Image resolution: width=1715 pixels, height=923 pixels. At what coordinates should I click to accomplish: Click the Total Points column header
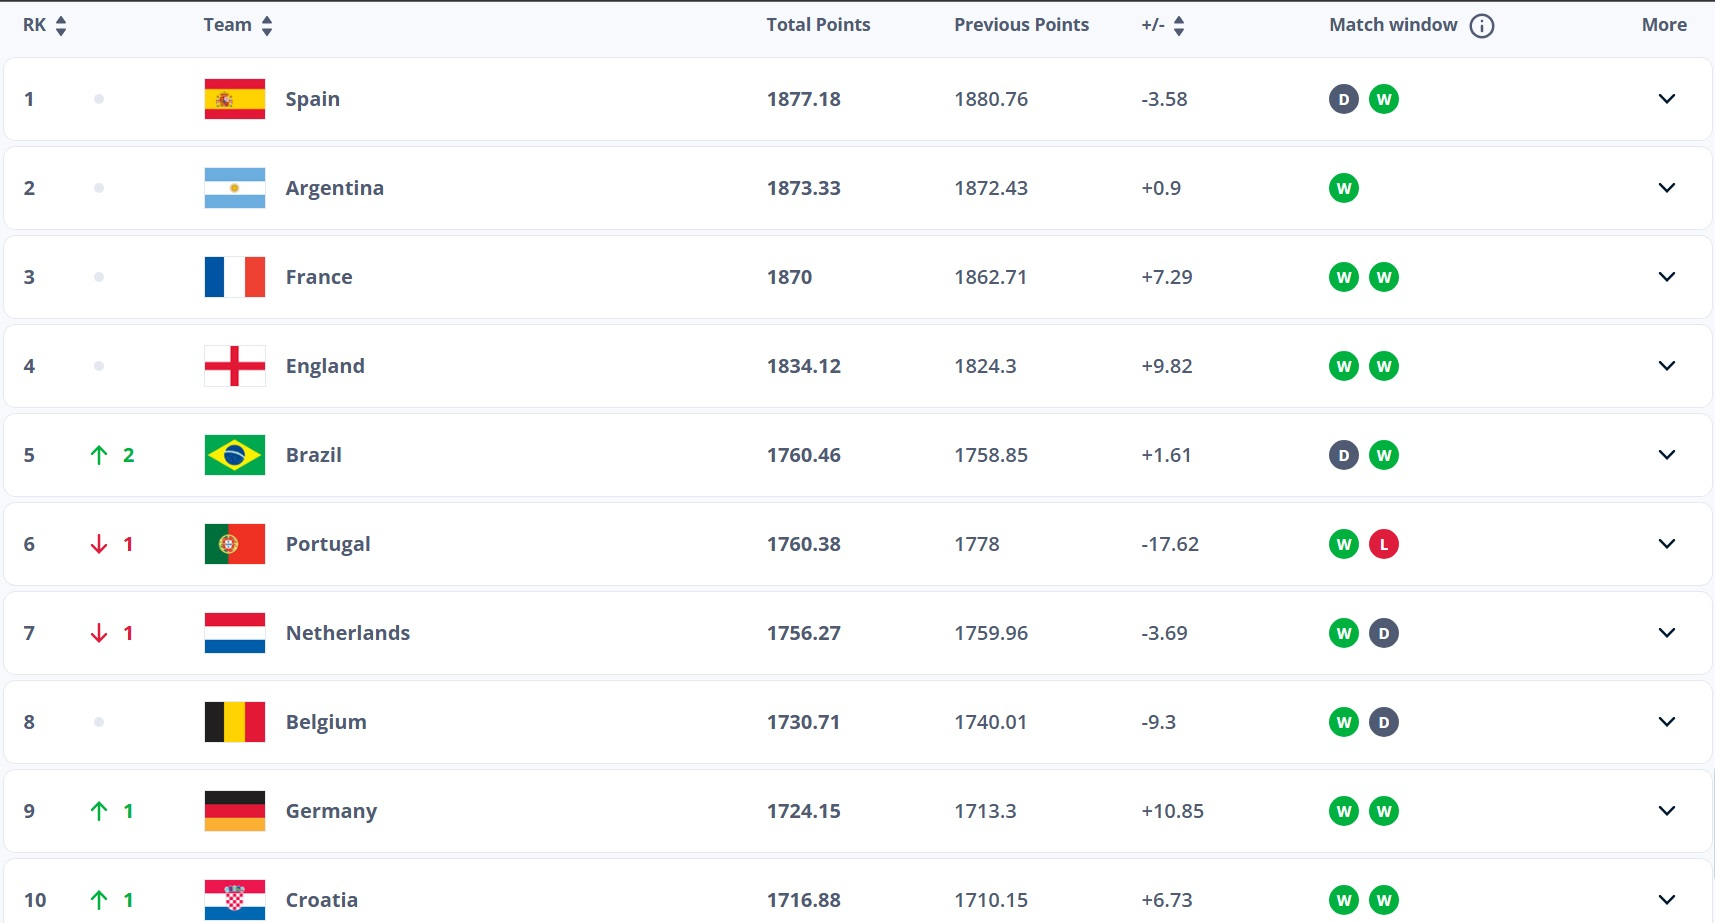(x=818, y=25)
